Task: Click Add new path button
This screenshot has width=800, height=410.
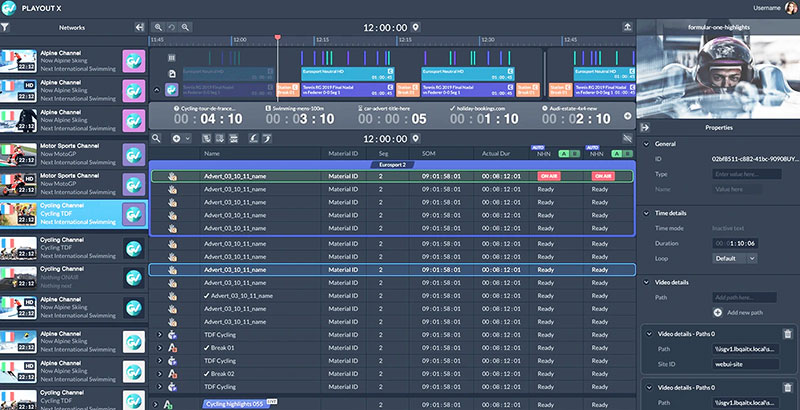Action: point(738,313)
